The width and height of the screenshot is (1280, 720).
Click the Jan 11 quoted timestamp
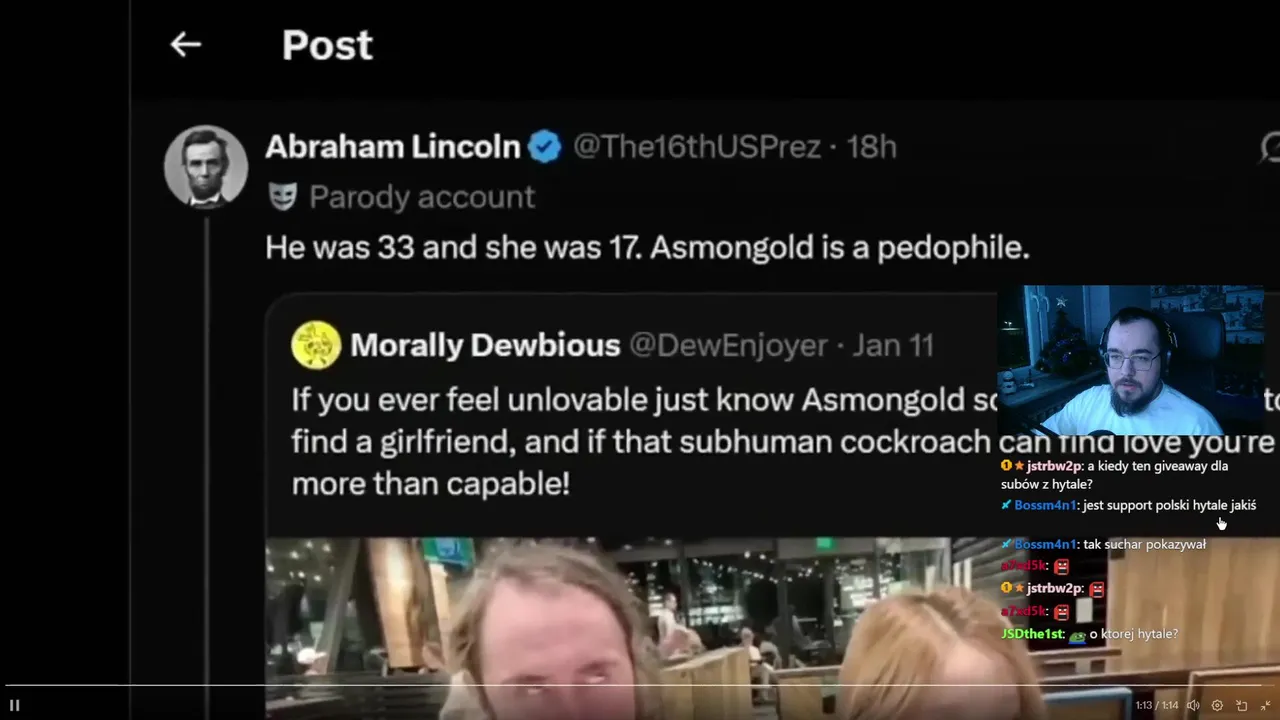click(893, 345)
